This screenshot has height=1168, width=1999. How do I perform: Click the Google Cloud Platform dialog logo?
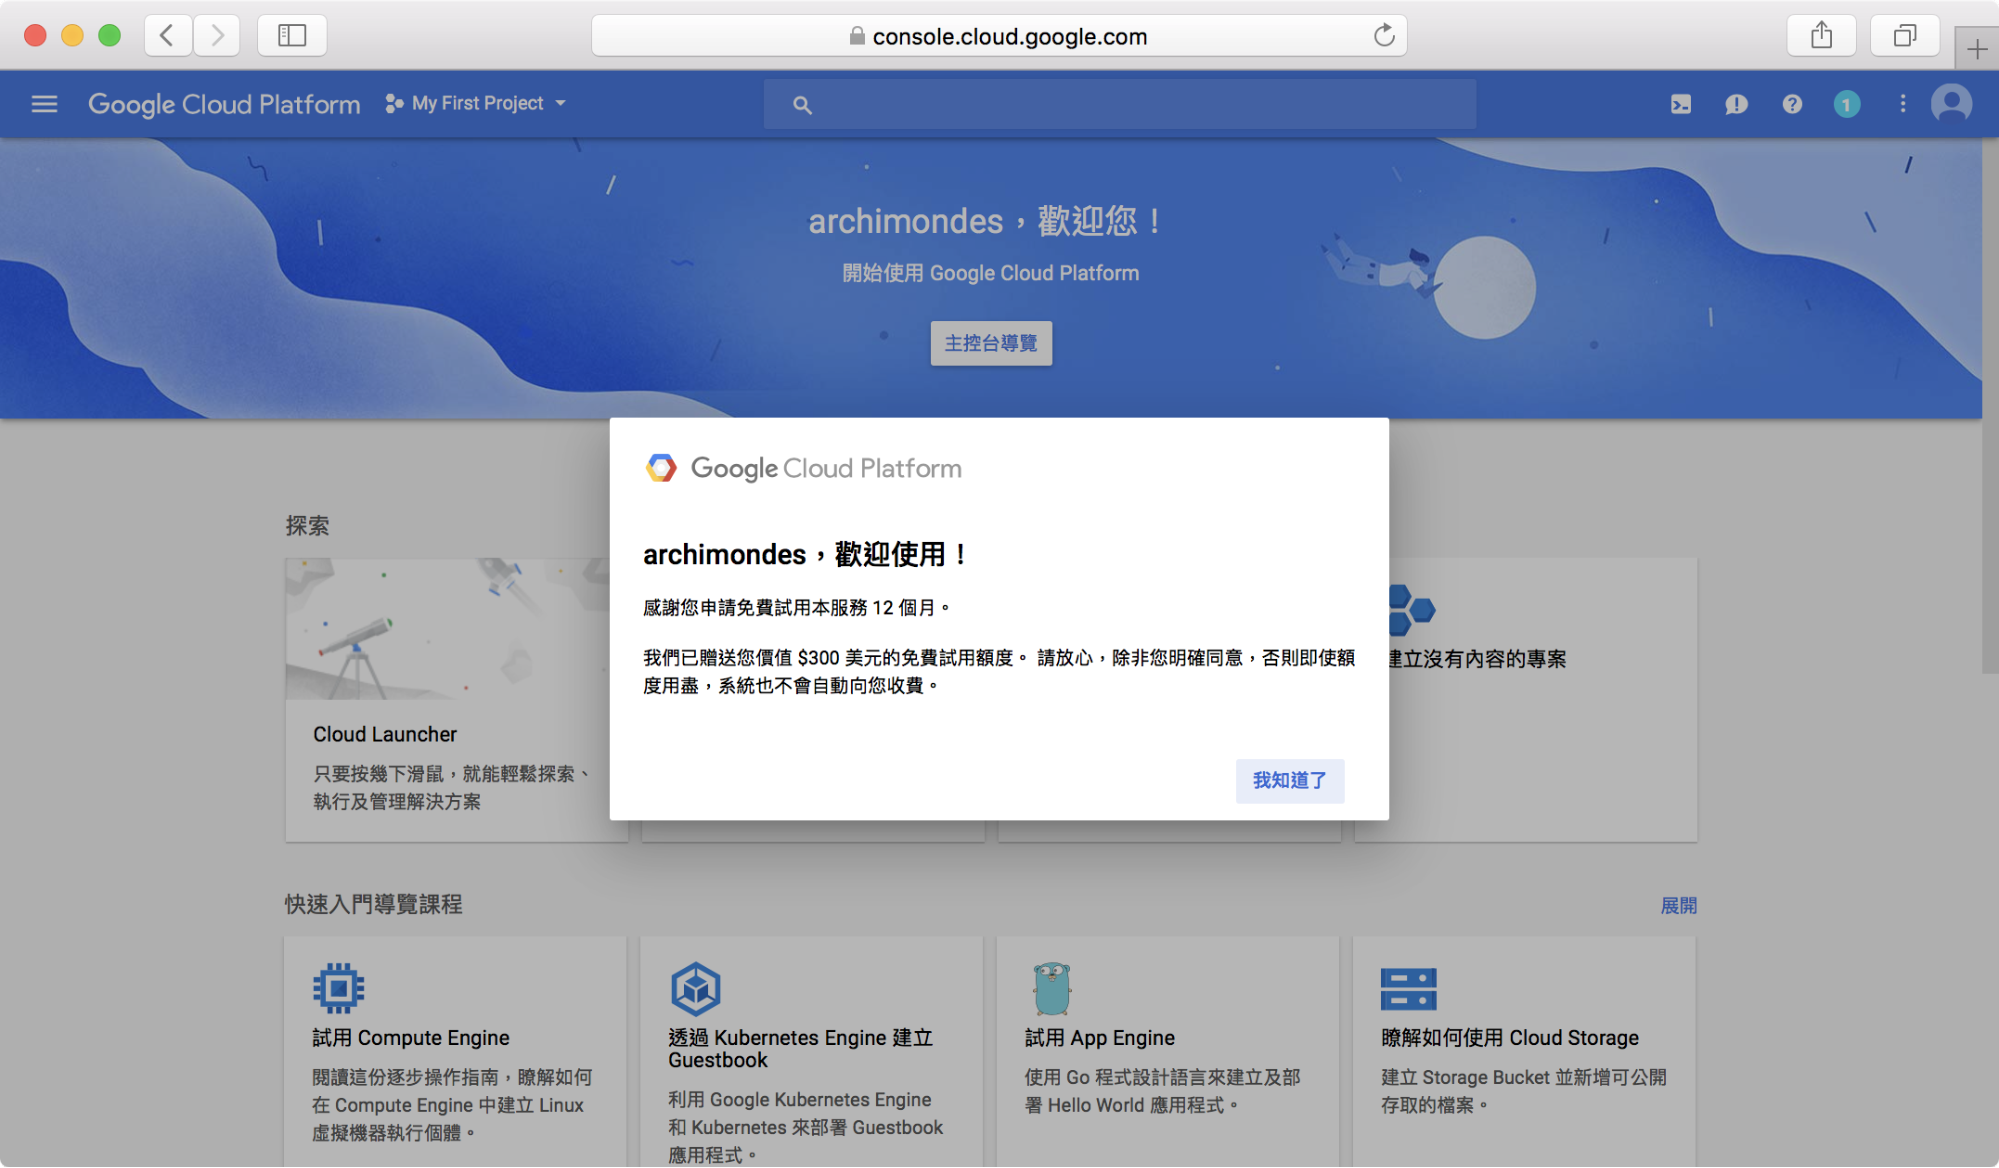pos(803,468)
